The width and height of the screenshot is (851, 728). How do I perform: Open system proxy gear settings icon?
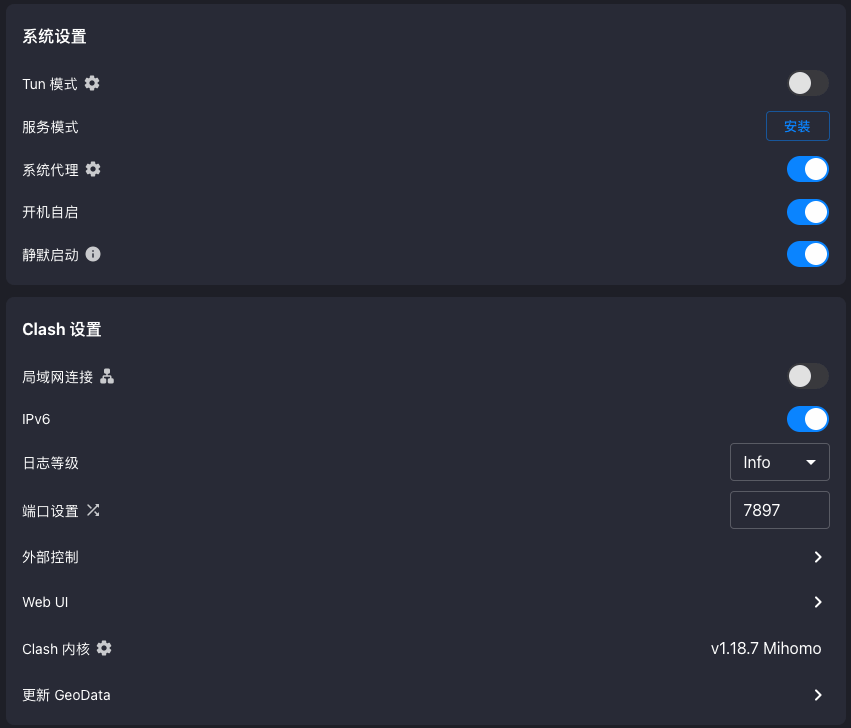(93, 169)
